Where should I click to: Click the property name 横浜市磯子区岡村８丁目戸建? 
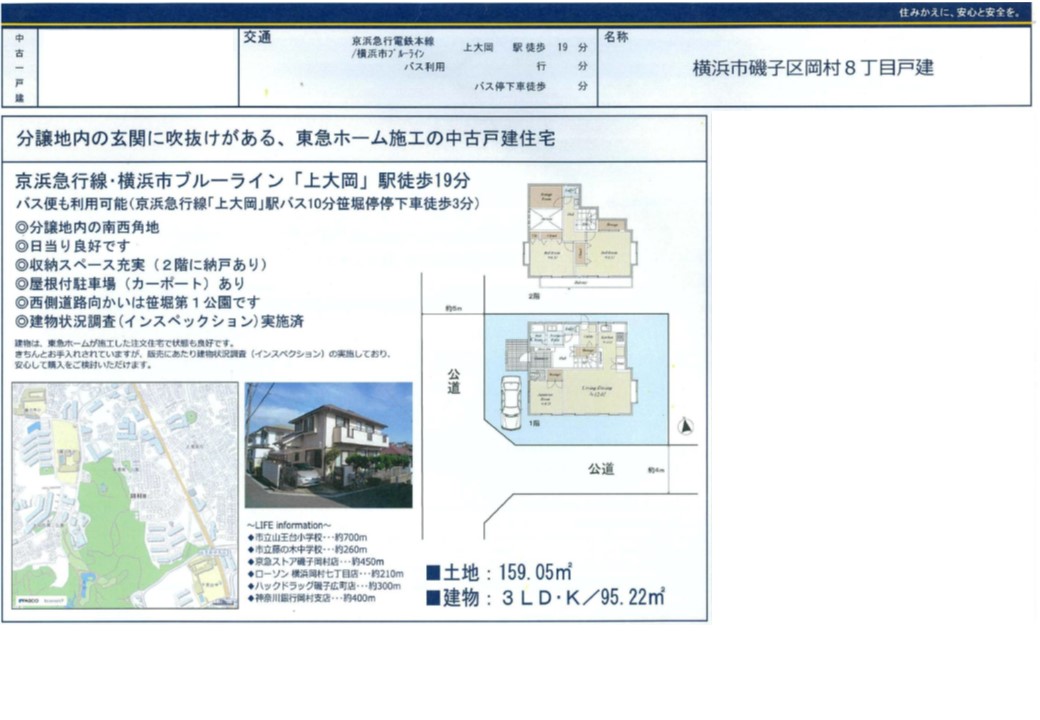point(813,69)
